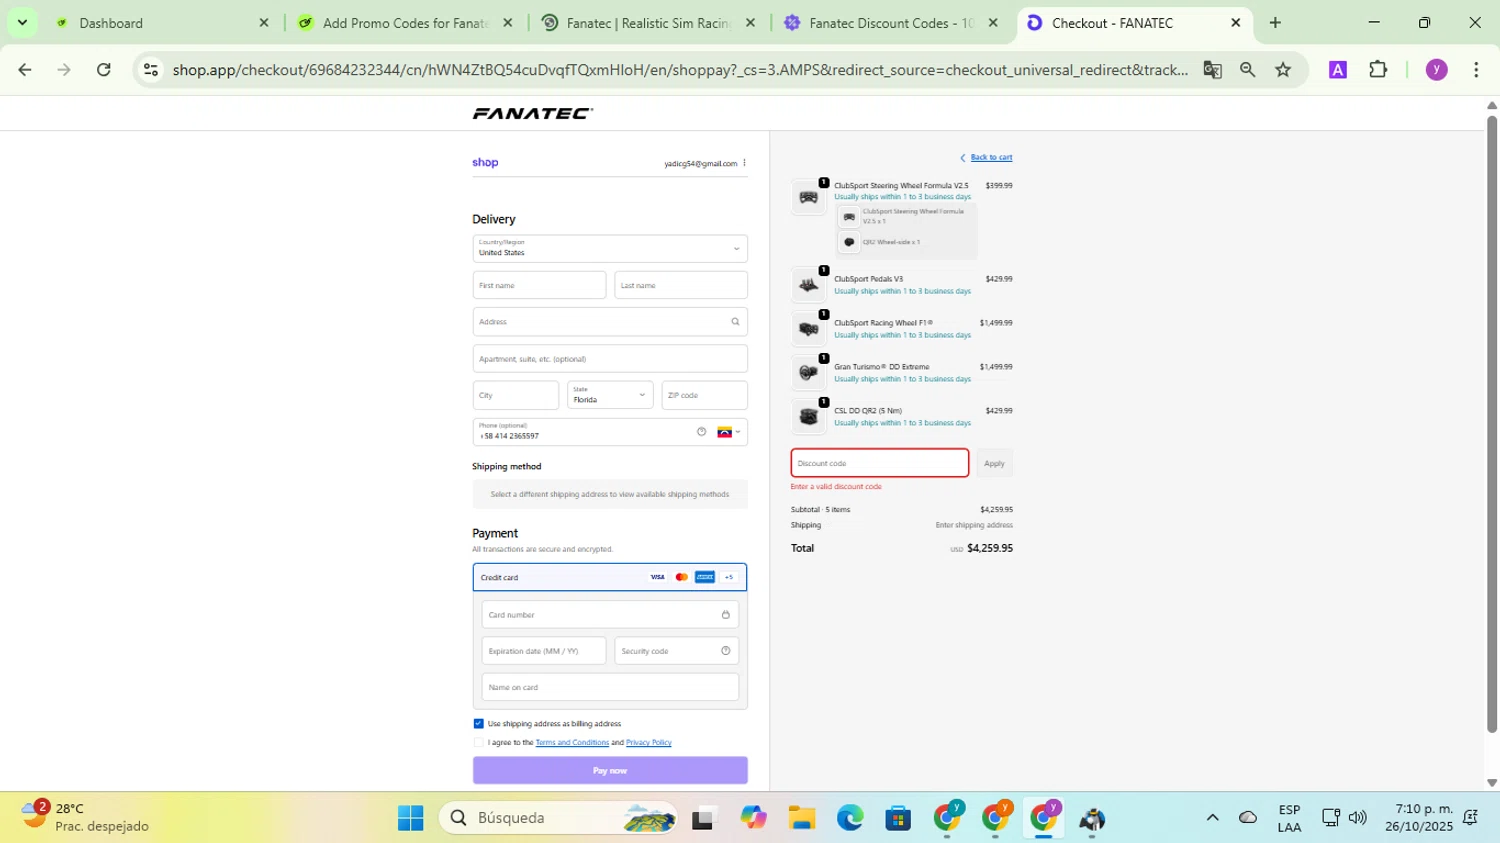This screenshot has height=843, width=1500.
Task: Click the Mastercard logo
Action: 681,577
